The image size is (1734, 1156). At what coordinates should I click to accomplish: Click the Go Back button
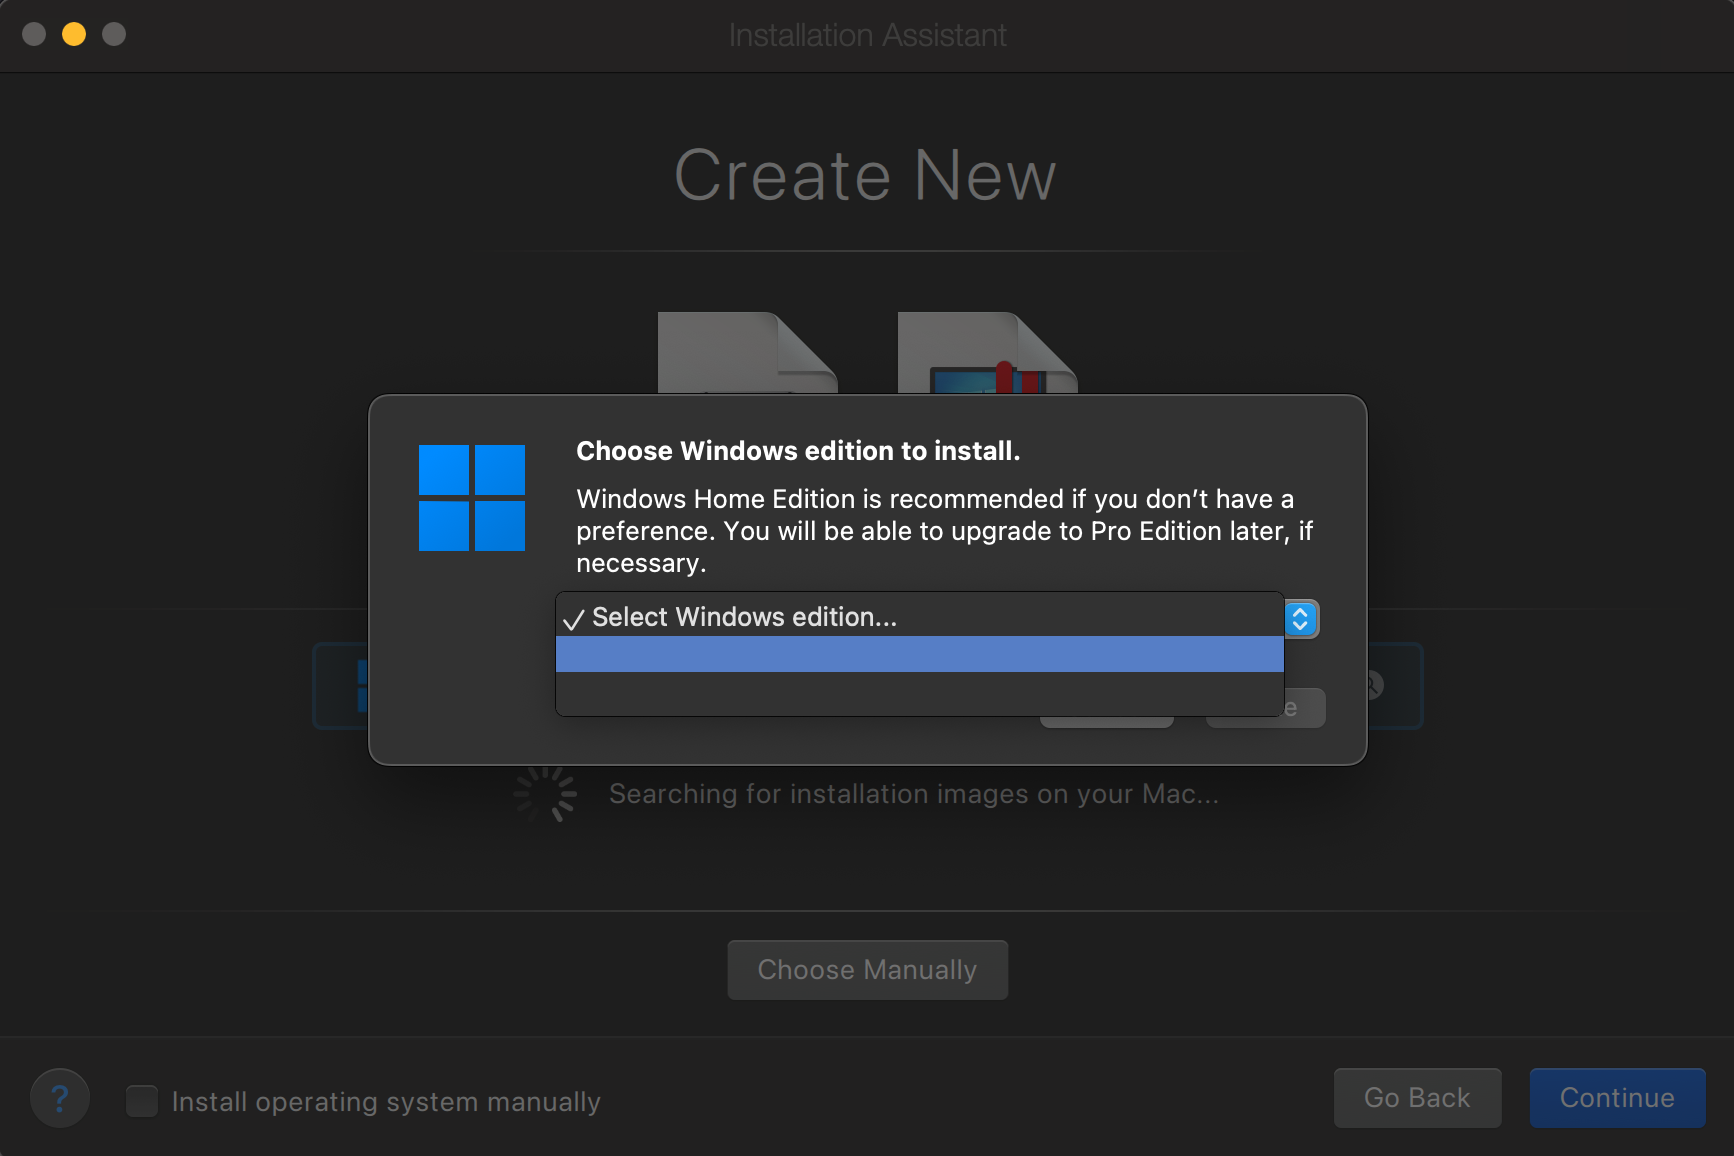(x=1416, y=1098)
